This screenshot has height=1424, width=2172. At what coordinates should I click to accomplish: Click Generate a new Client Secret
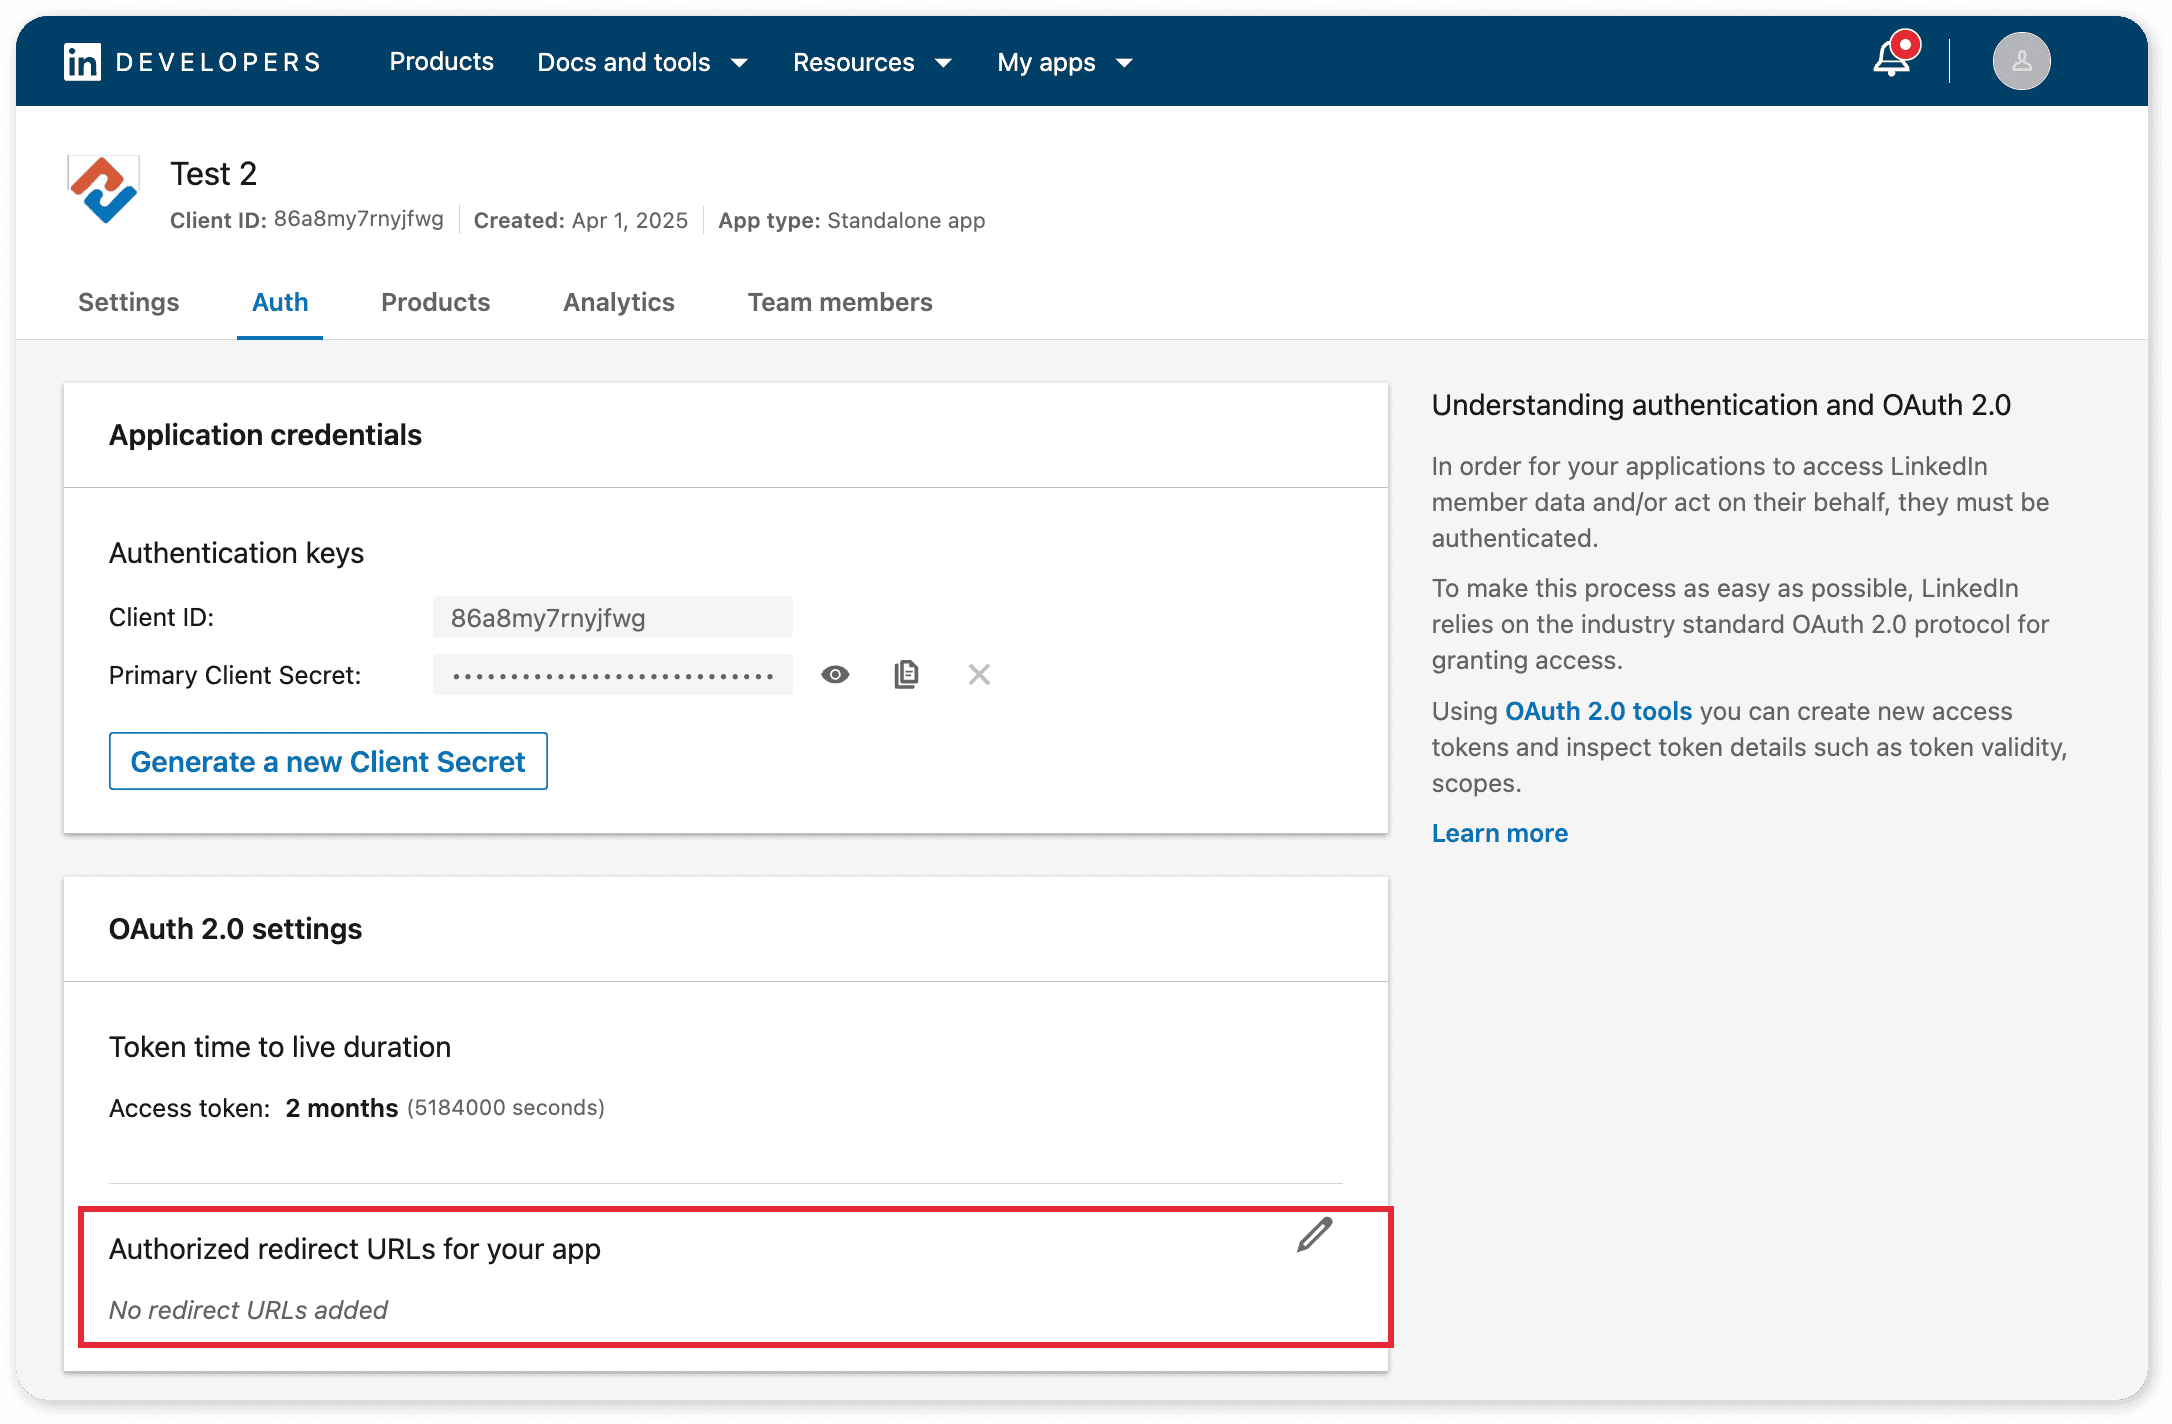(x=328, y=761)
